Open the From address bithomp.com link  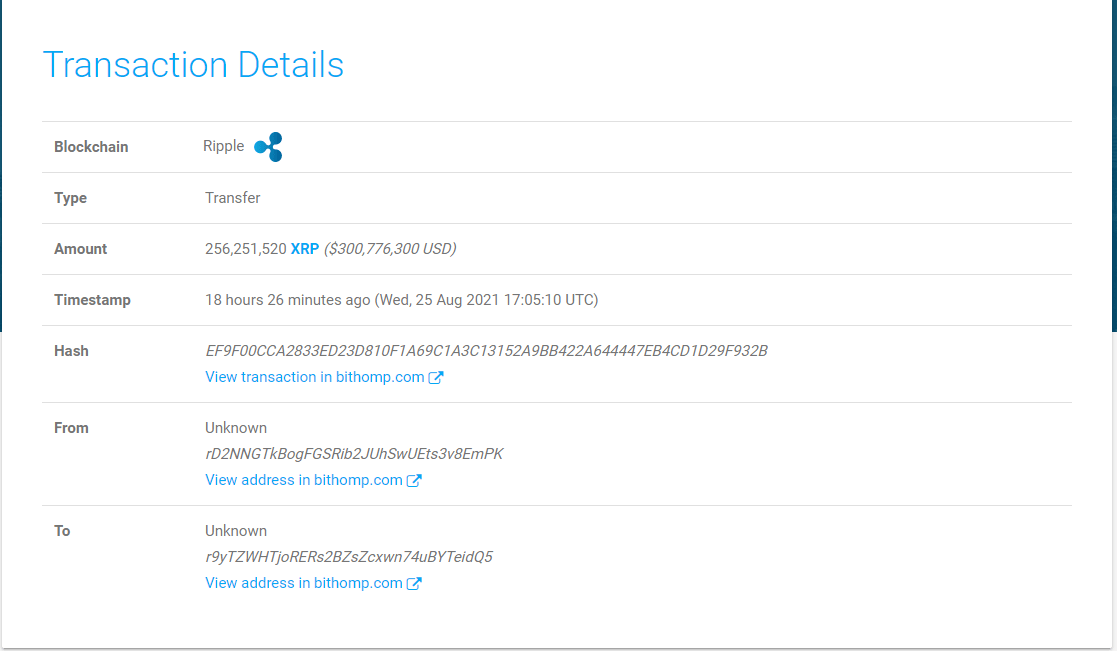303,480
